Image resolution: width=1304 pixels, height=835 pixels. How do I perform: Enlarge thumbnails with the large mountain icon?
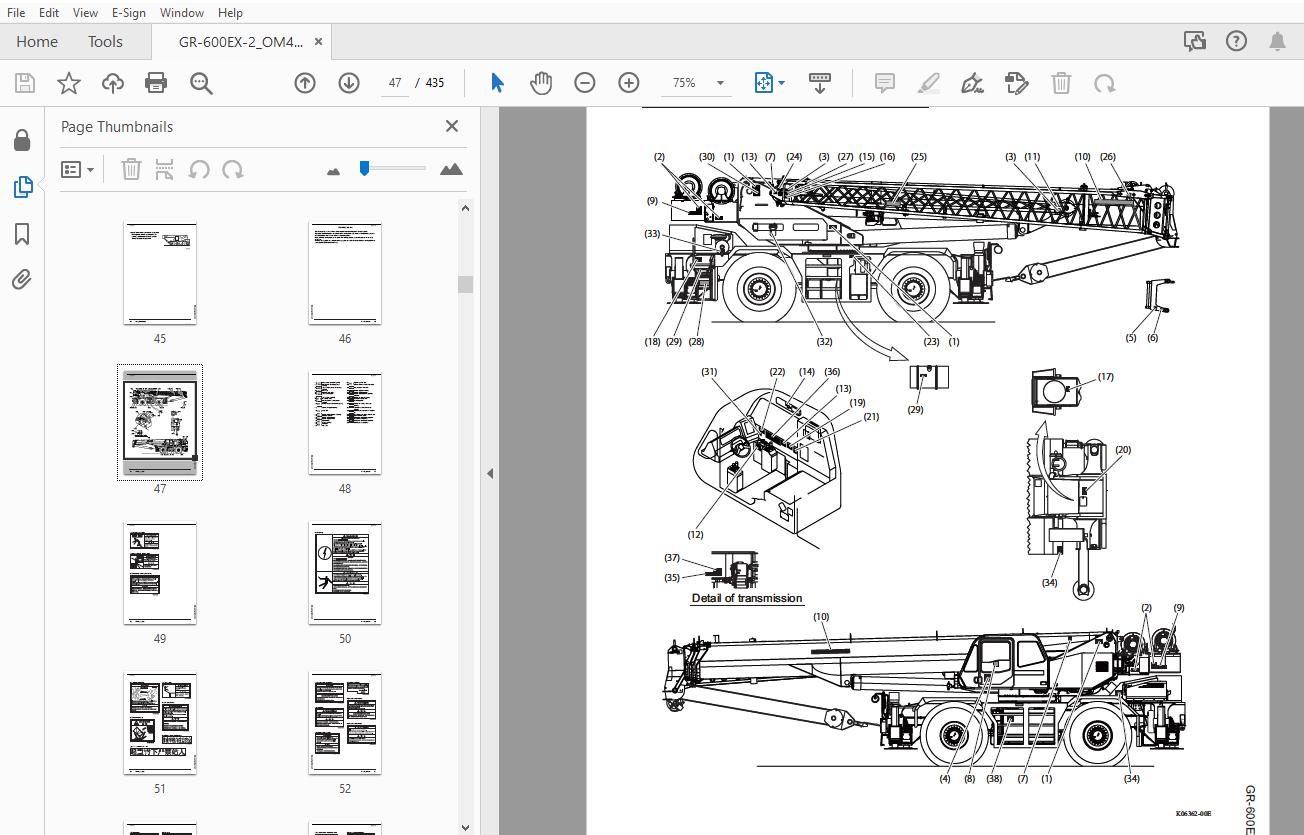click(451, 169)
